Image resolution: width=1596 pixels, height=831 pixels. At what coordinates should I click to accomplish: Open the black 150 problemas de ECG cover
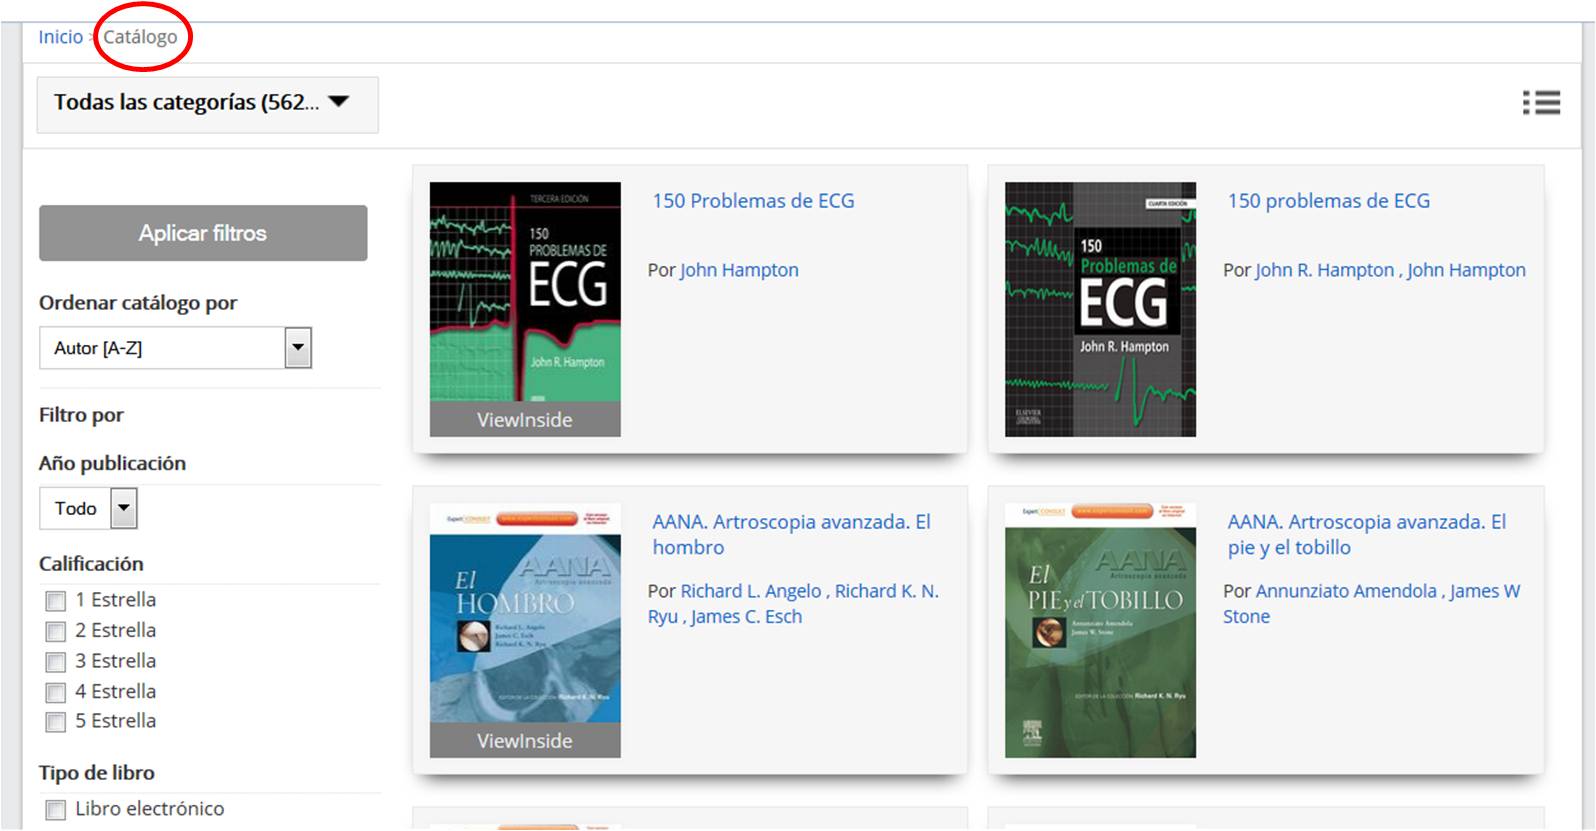coord(1100,309)
